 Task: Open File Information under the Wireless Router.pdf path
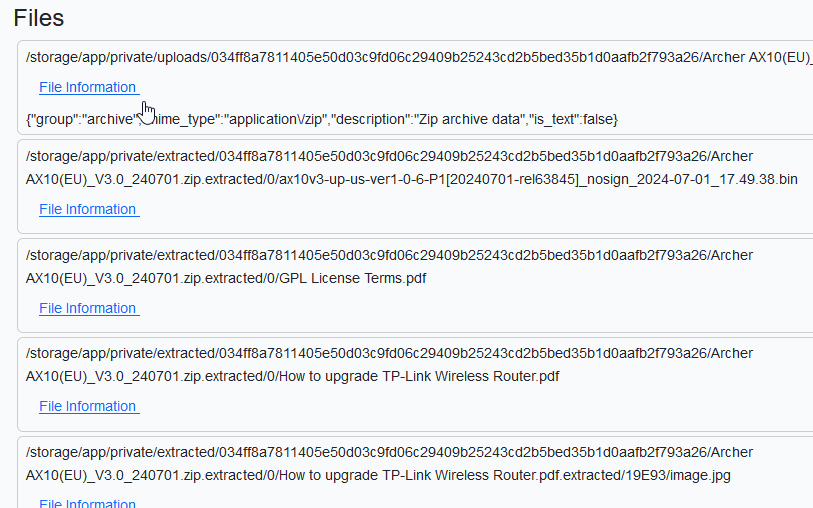point(88,406)
